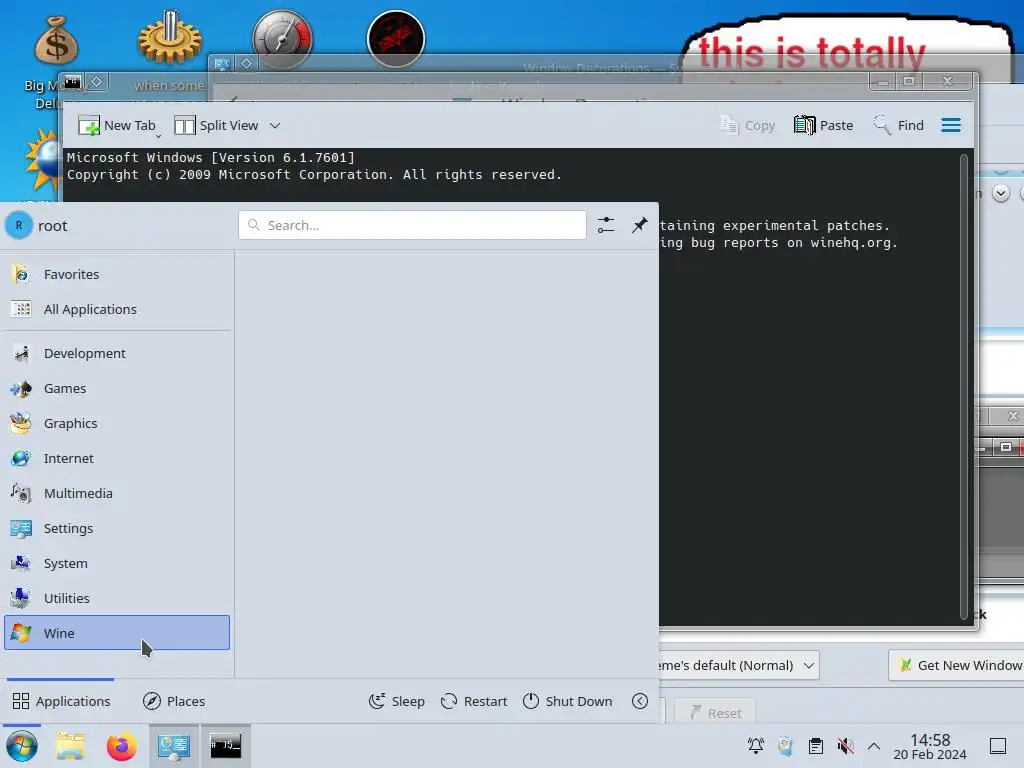Screen dimensions: 1024x768
Task: Switch to Konsole taskbar entry
Action: [225, 746]
